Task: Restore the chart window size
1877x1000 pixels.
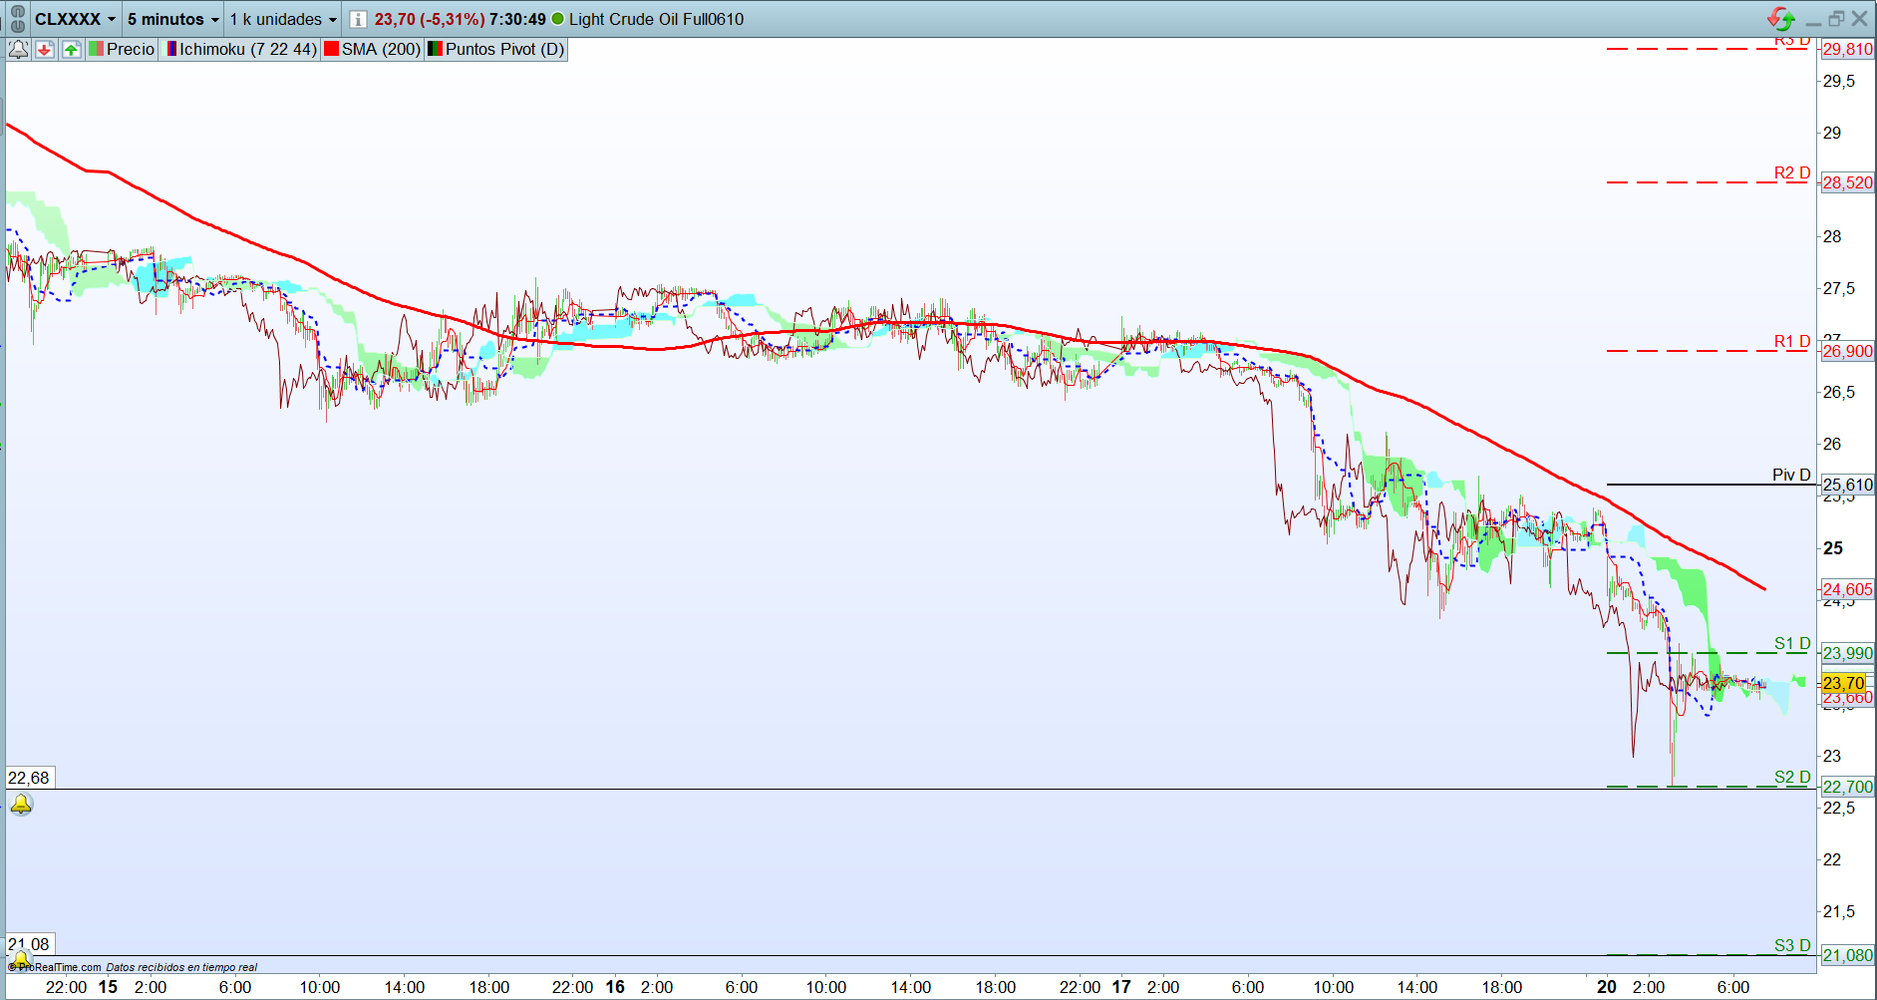Action: (1836, 19)
